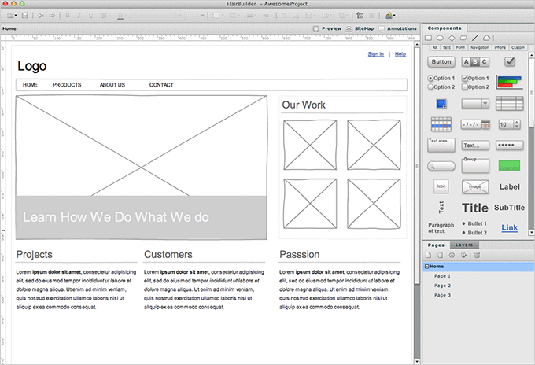Pick the Button component from palette
535x365 pixels.
441,62
